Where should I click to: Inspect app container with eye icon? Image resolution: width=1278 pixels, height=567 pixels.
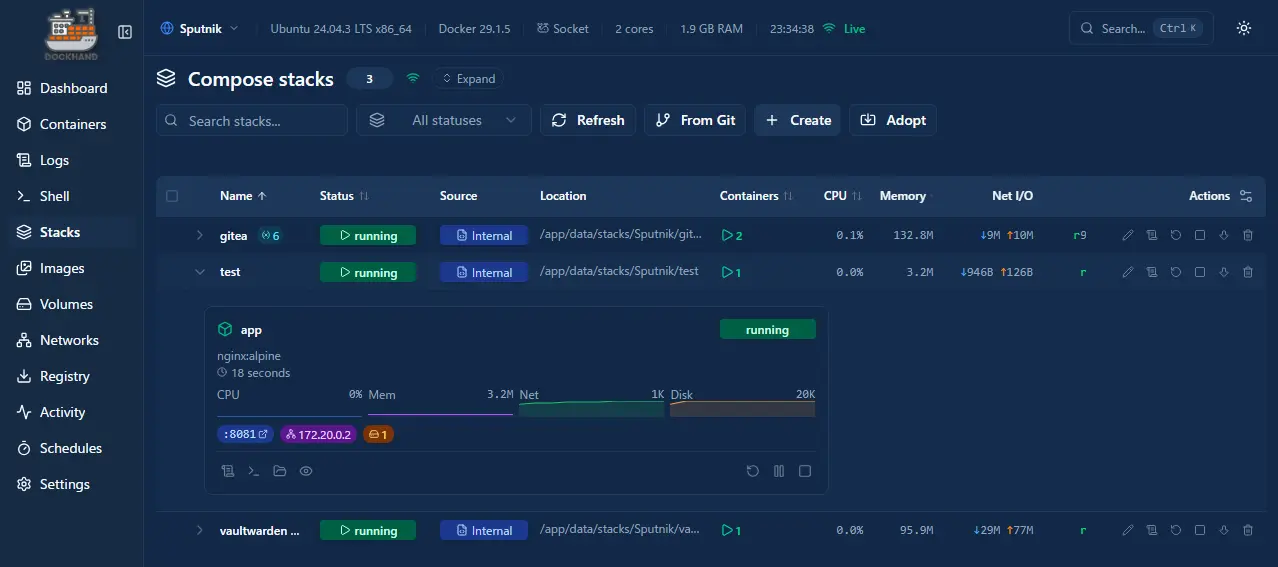coord(306,471)
